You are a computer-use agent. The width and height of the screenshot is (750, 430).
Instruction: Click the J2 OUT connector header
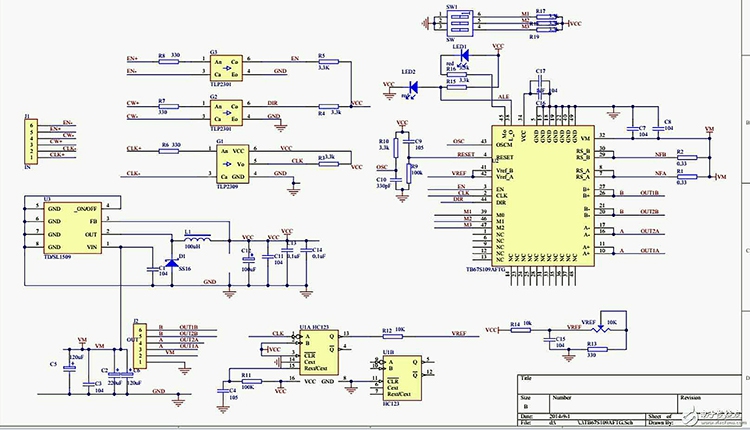click(x=140, y=346)
